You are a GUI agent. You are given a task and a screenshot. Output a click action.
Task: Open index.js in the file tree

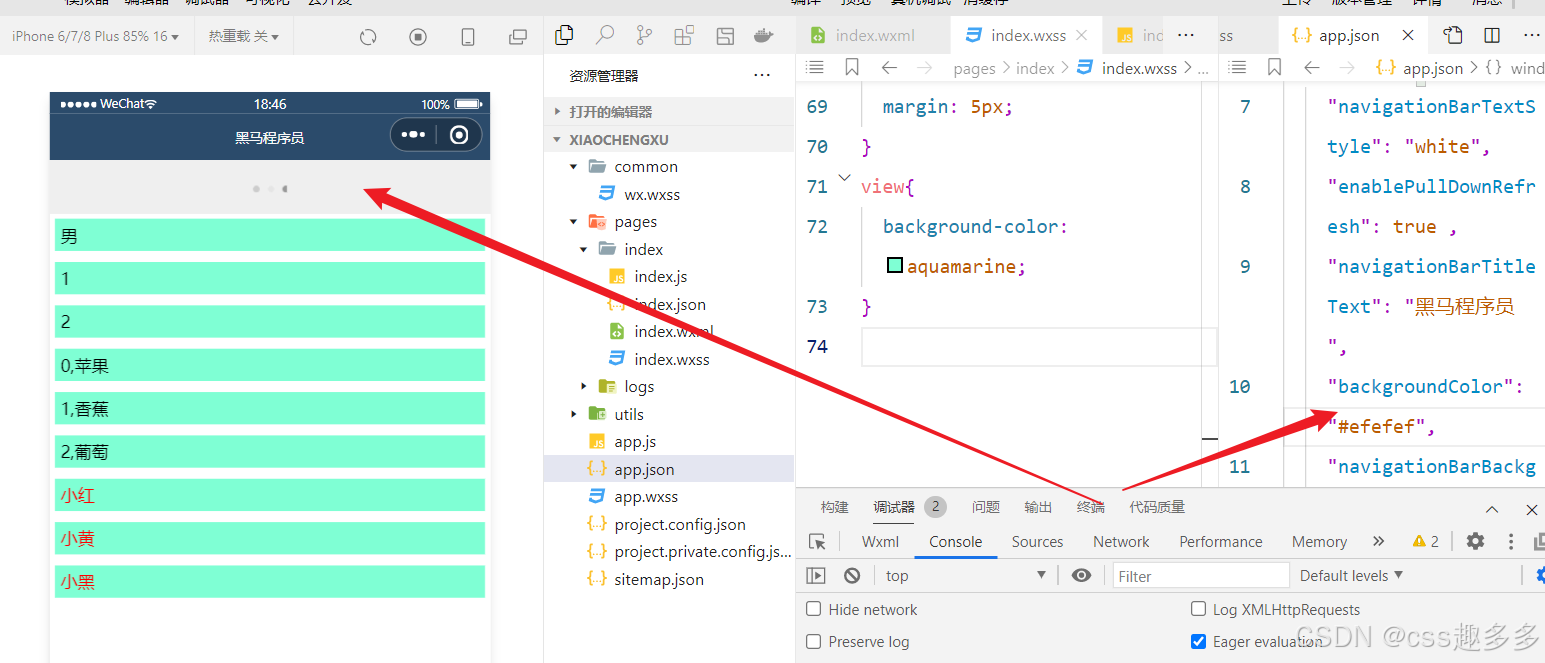tap(669, 277)
